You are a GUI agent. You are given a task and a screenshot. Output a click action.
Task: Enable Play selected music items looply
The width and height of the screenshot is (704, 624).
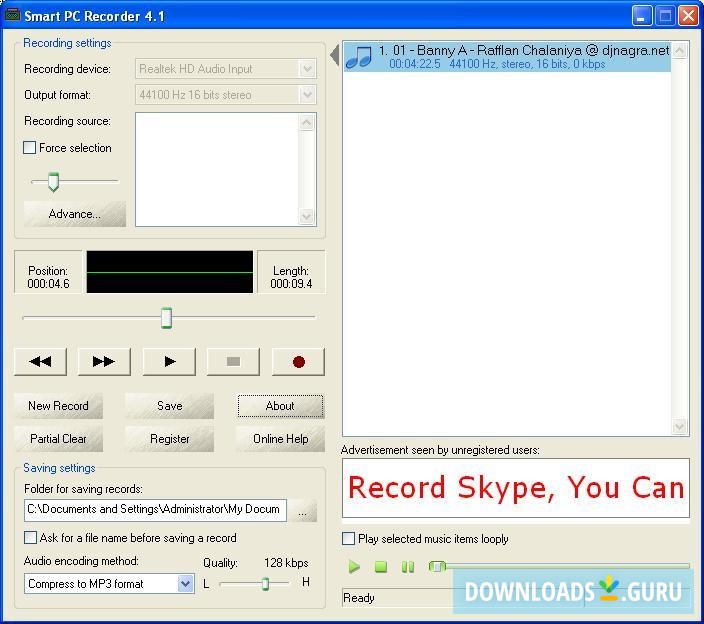point(348,539)
